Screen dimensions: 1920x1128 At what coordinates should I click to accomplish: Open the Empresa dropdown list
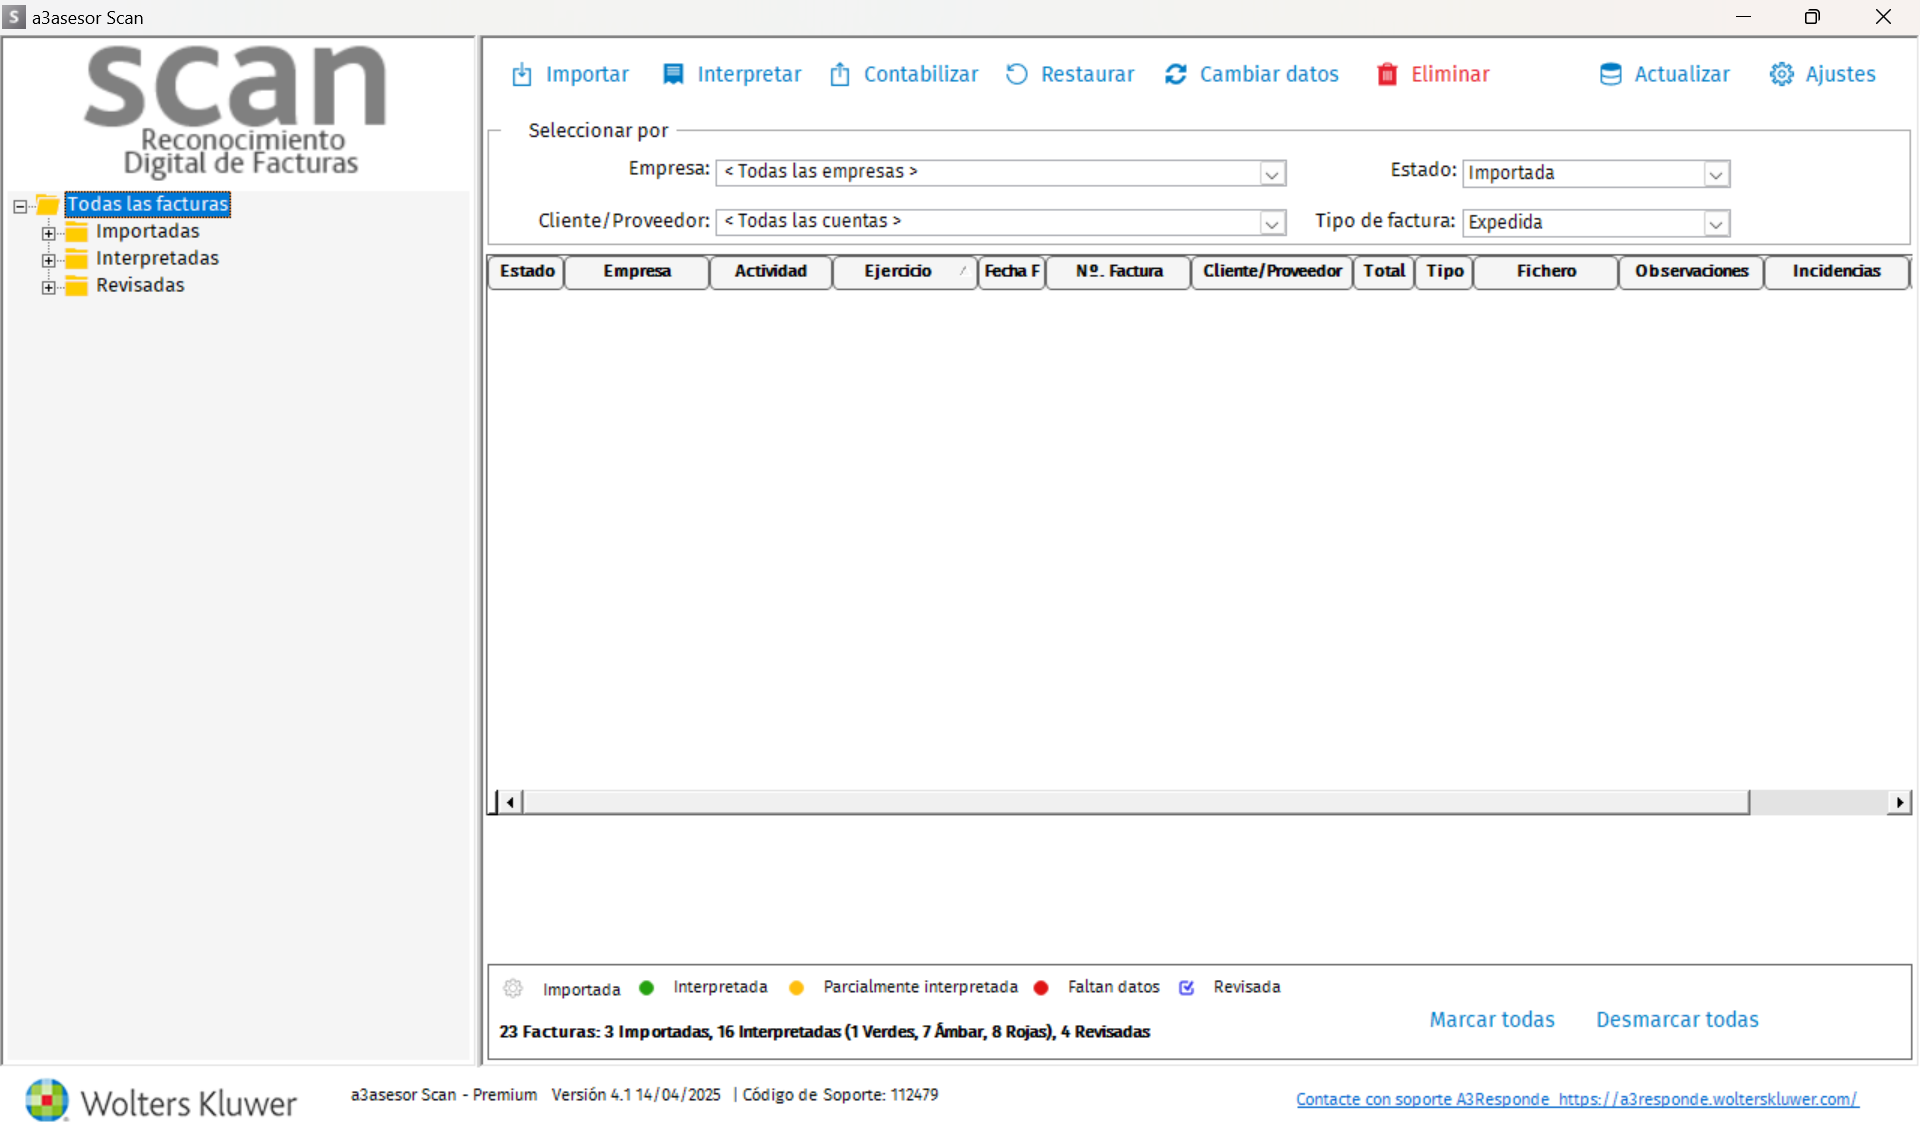pyautogui.click(x=1271, y=174)
